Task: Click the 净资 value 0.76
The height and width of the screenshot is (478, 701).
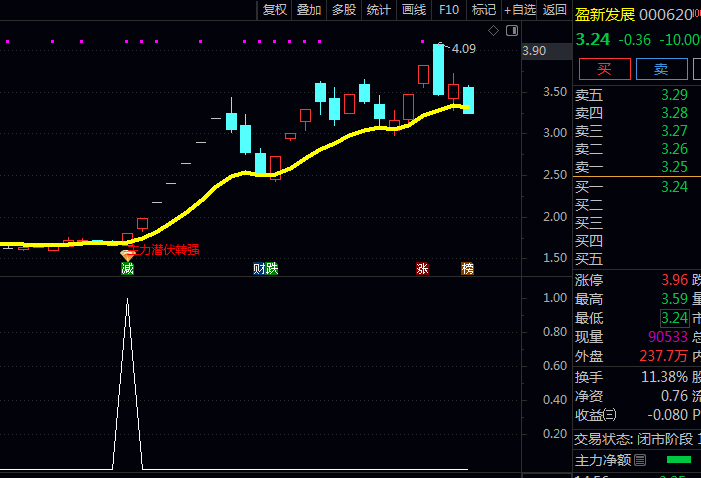Action: coord(674,396)
